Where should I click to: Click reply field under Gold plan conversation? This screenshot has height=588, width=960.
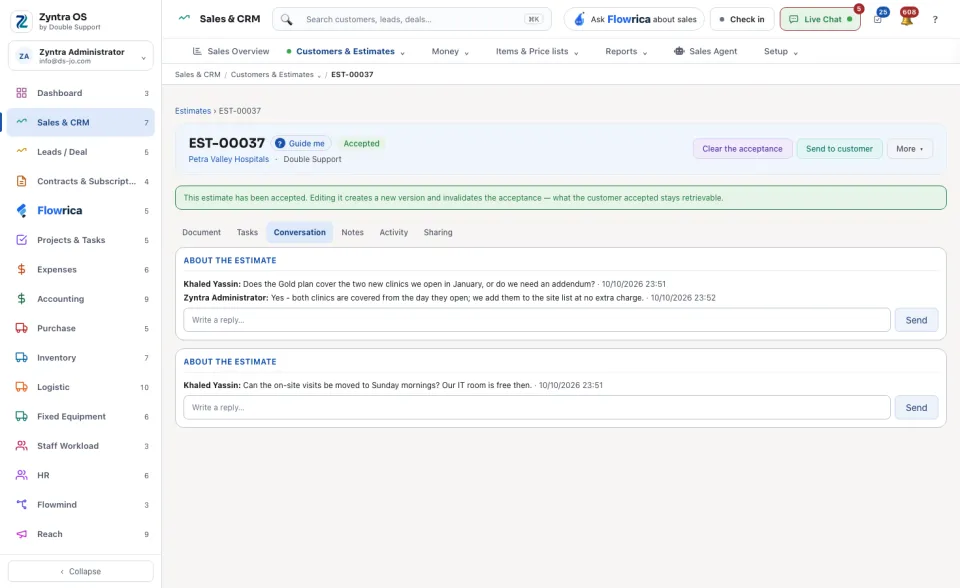pos(536,320)
